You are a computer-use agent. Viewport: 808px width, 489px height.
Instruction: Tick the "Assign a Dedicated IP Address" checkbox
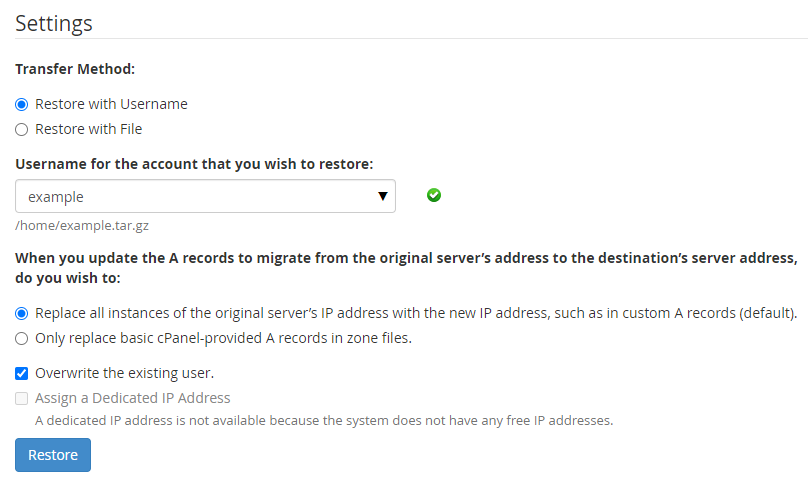pos(22,398)
